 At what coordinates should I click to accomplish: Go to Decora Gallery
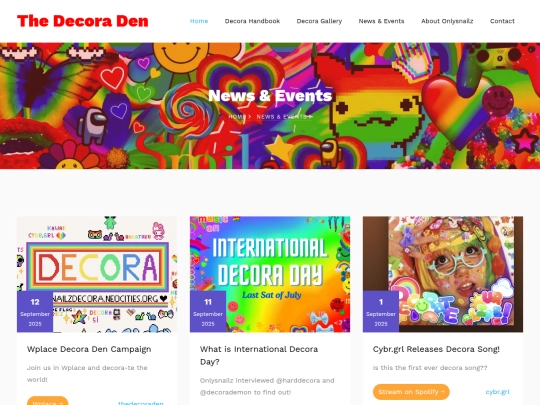(319, 21)
